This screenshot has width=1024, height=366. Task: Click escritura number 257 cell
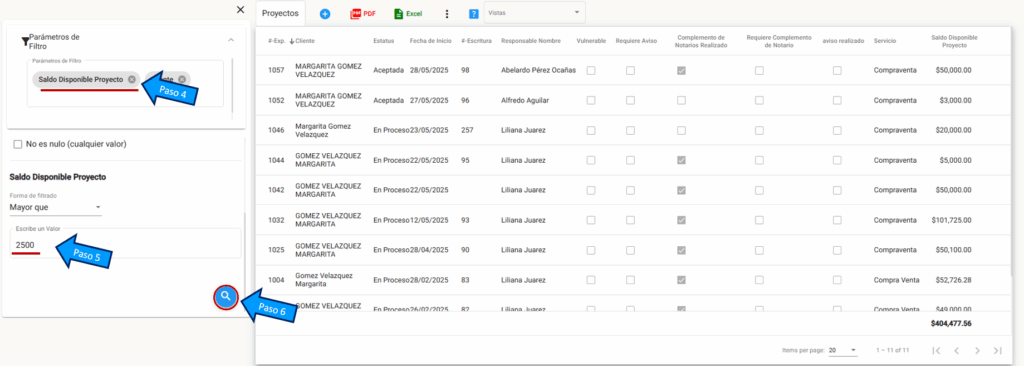tap(467, 130)
